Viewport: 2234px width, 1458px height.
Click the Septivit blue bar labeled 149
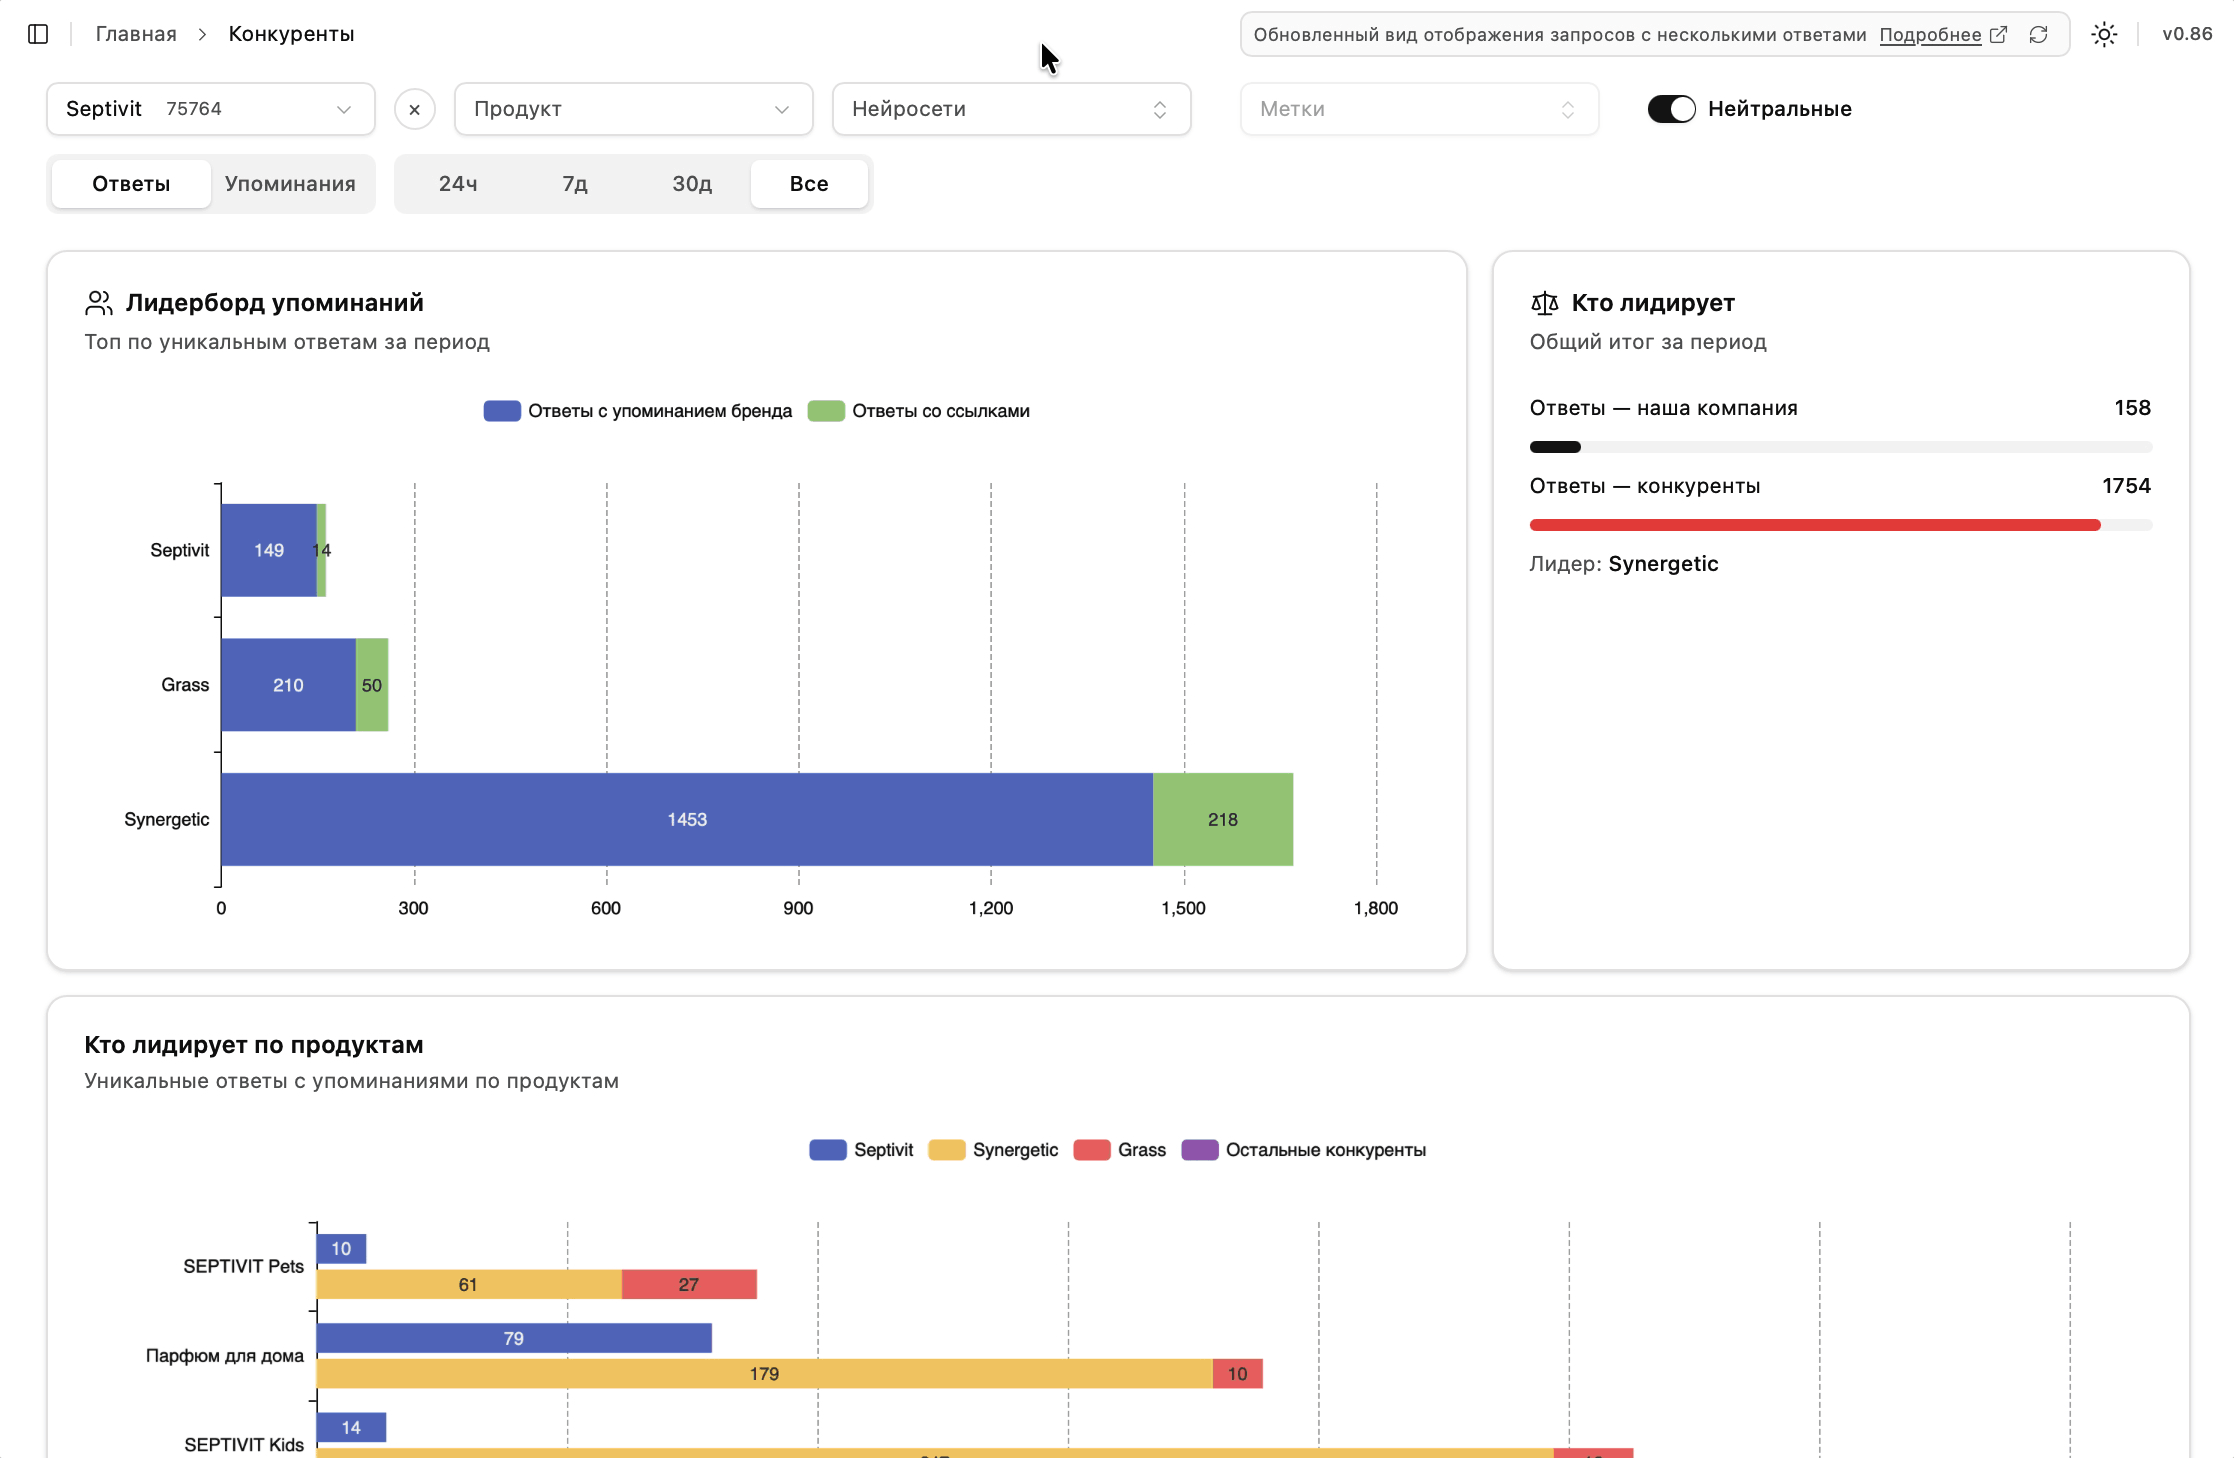pyautogui.click(x=269, y=550)
